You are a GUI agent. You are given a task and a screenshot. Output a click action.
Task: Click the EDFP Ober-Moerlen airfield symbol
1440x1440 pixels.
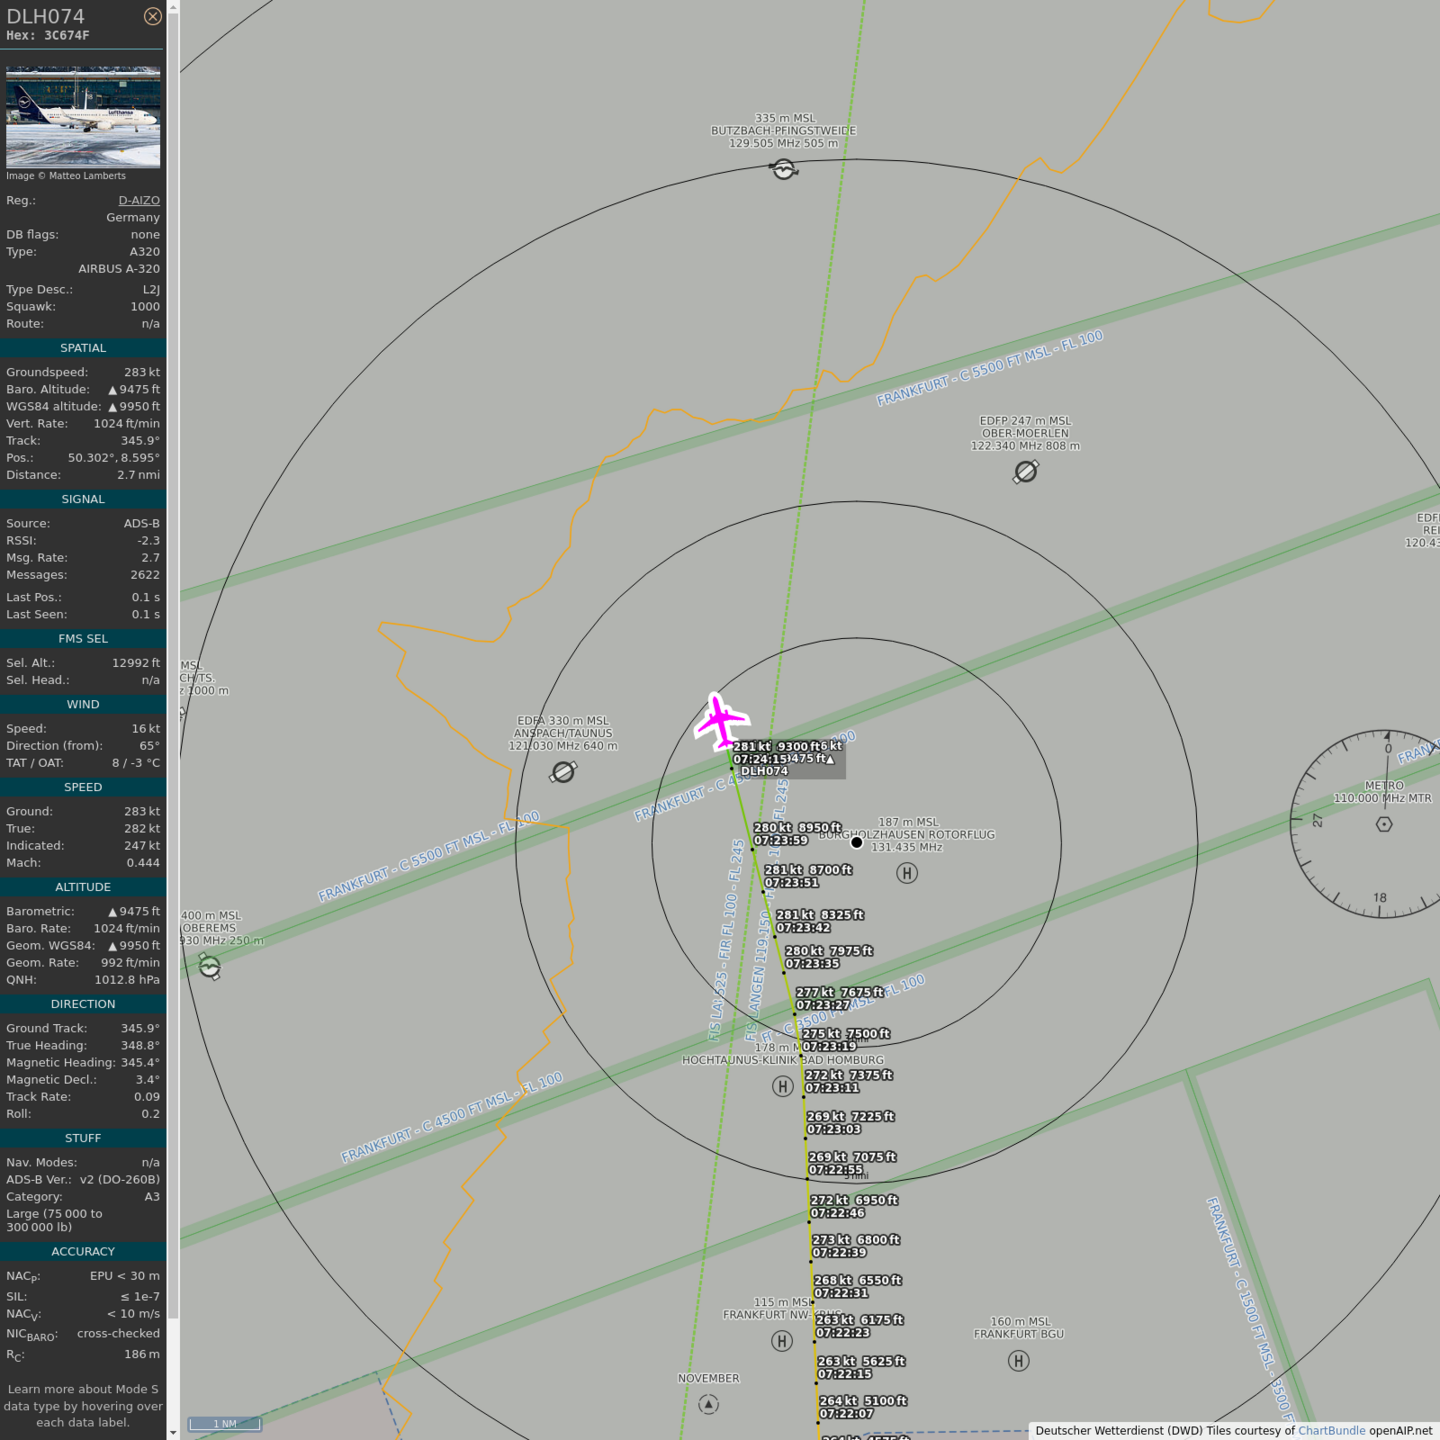coord(1026,471)
